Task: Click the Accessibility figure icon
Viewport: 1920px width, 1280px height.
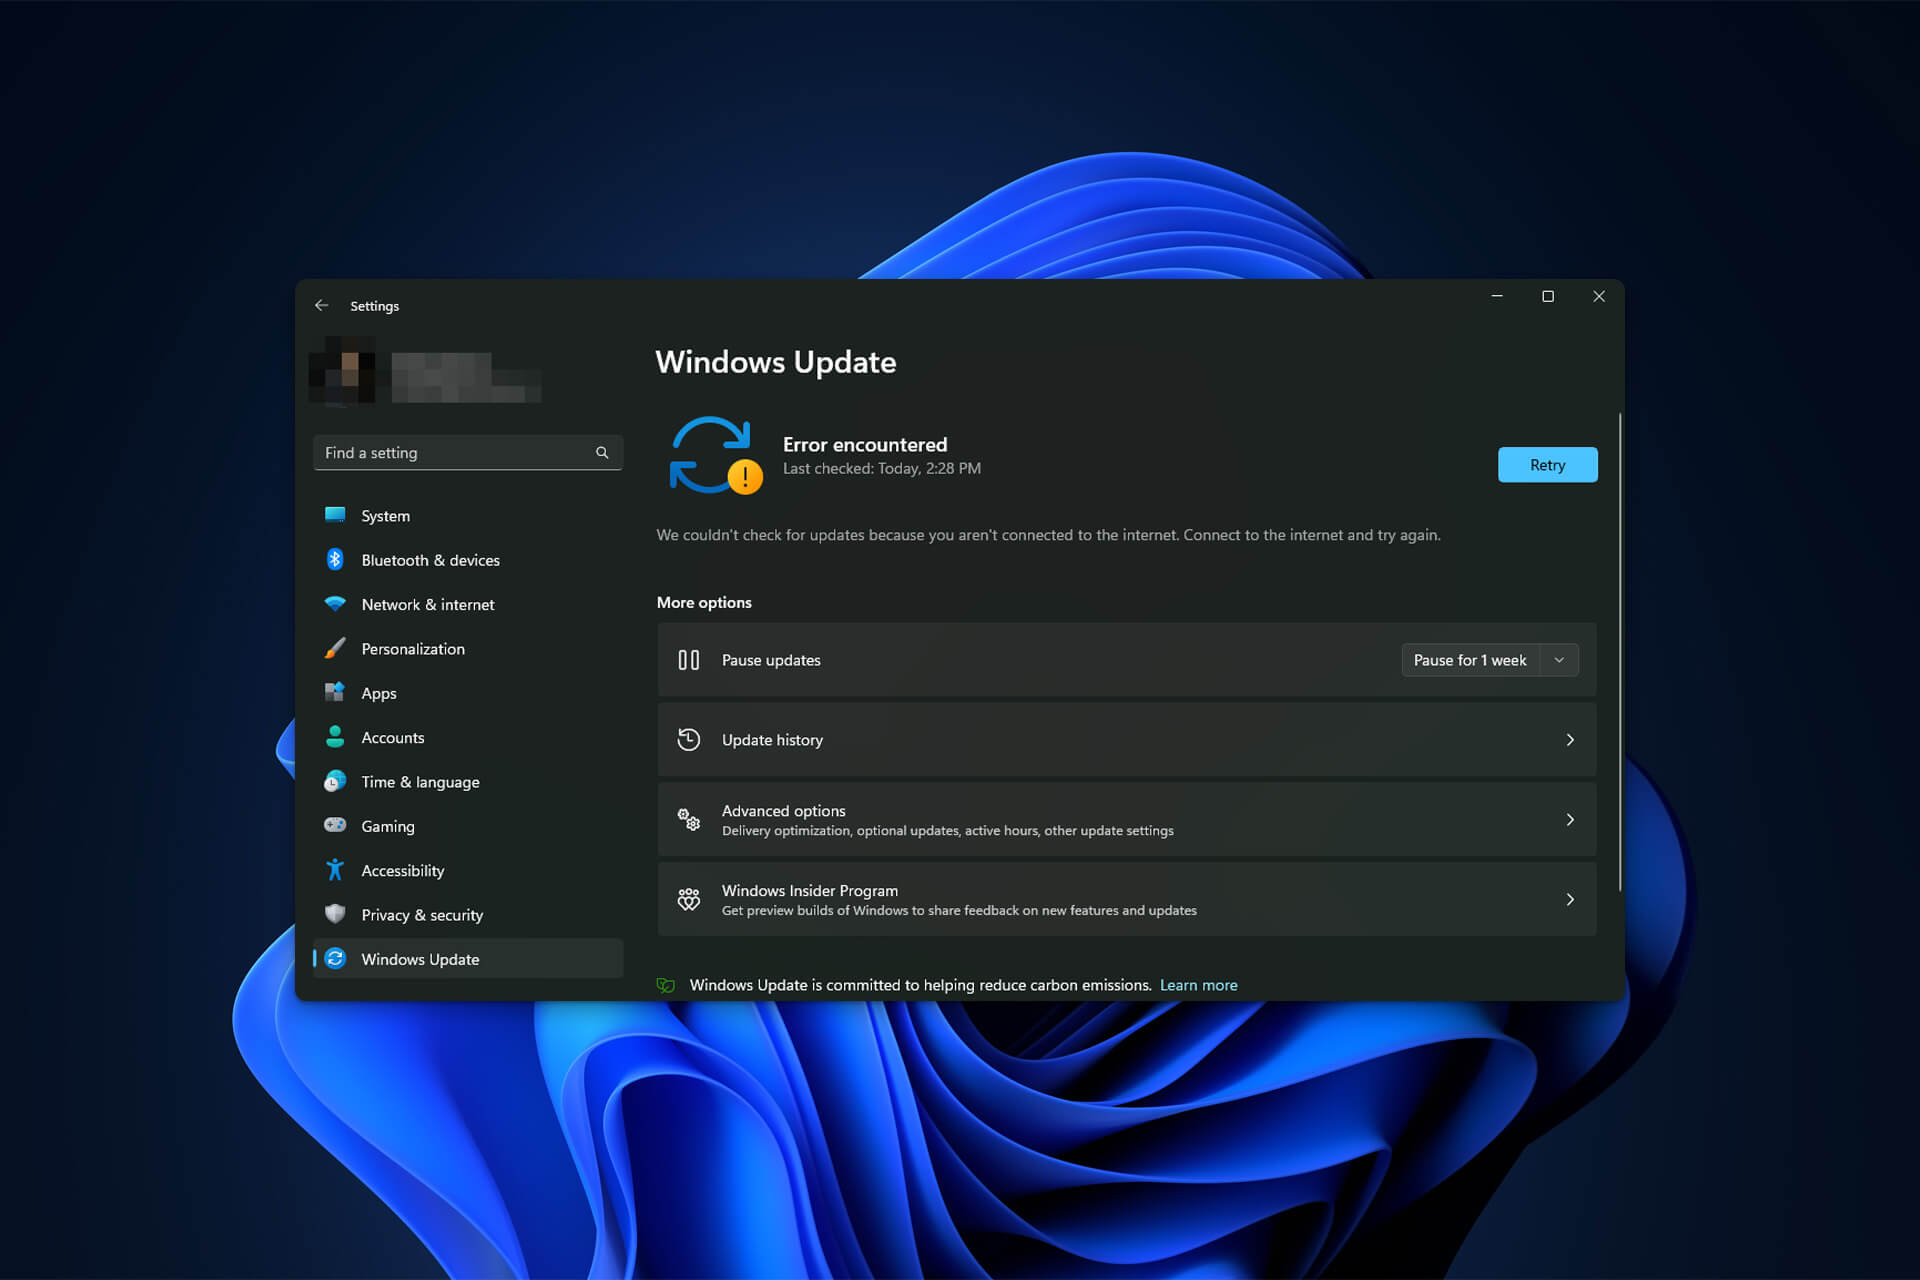Action: coord(335,870)
